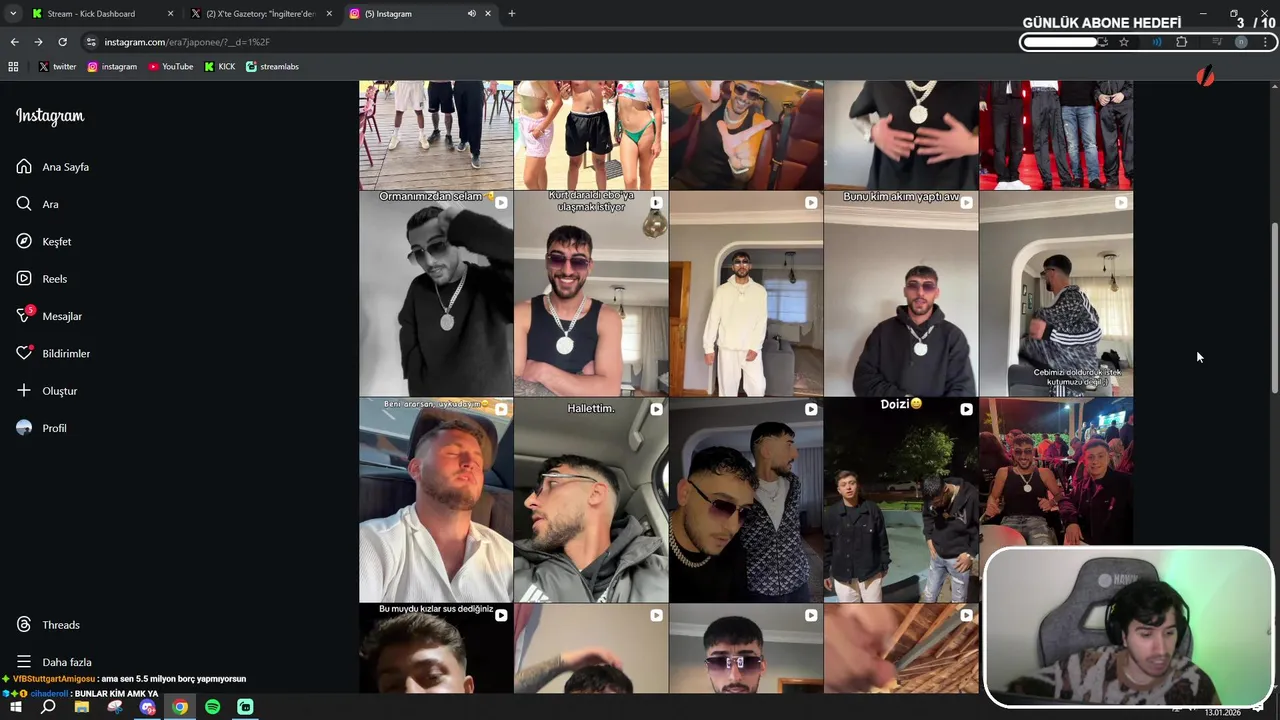Open a new browser tab
This screenshot has height=720, width=1280.
512,14
